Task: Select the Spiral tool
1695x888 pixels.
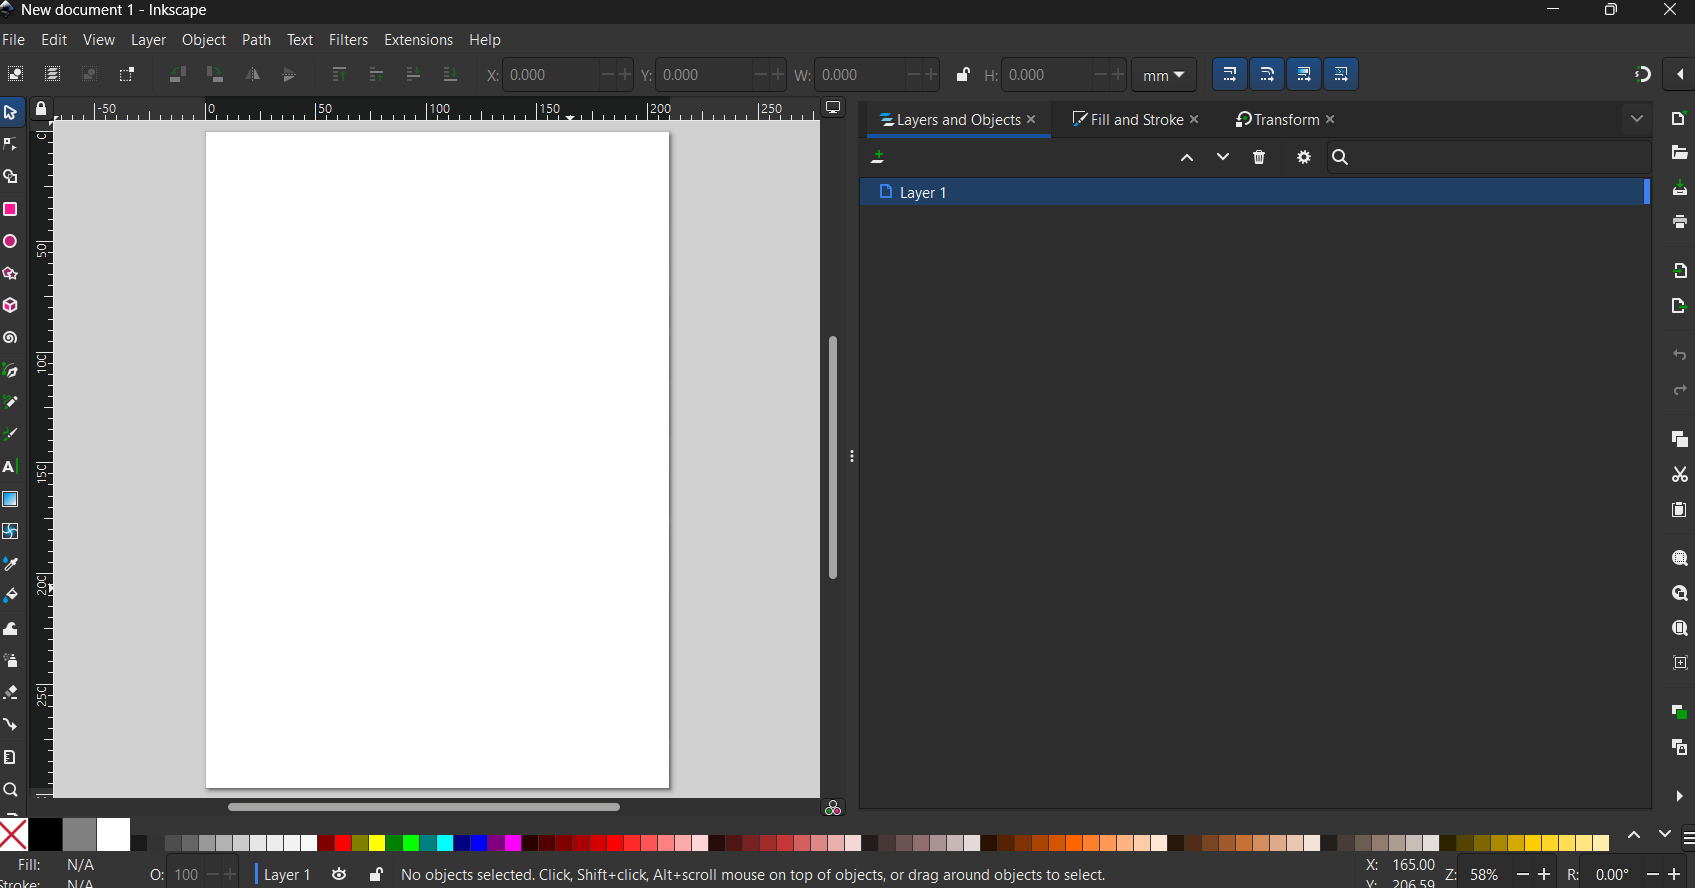Action: tap(11, 338)
